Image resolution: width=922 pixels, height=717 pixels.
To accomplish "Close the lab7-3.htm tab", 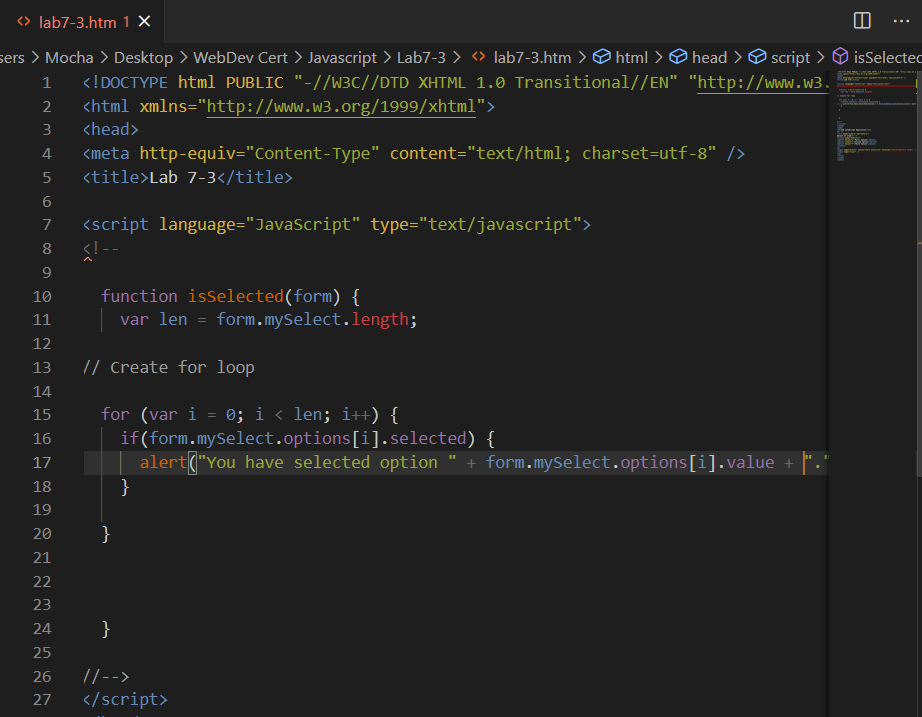I will [x=145, y=22].
